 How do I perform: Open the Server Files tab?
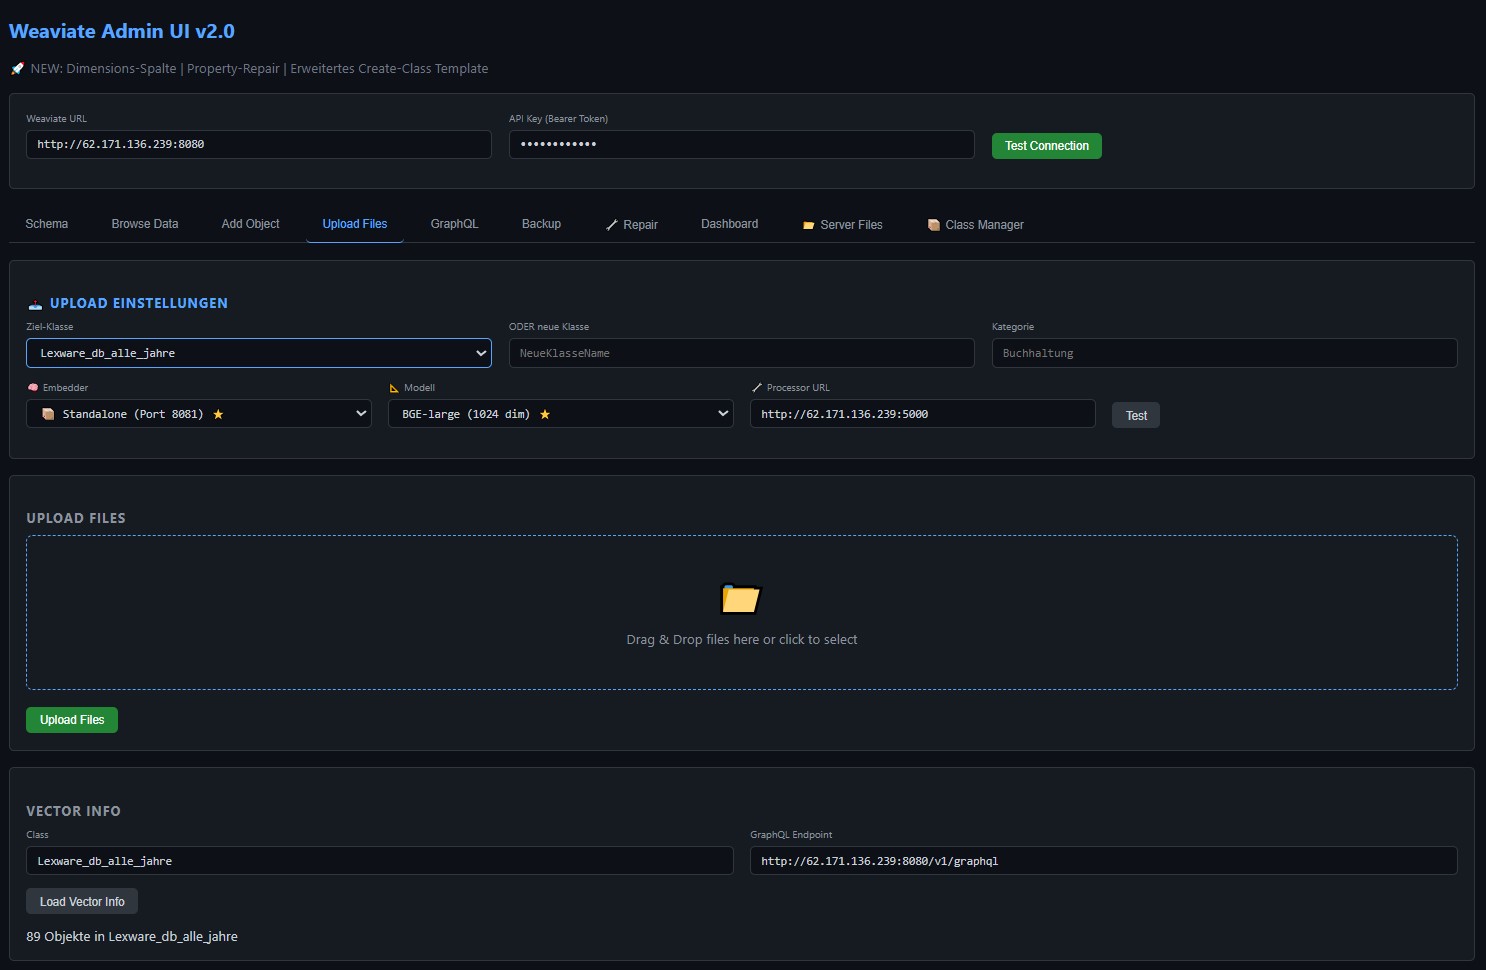point(843,225)
